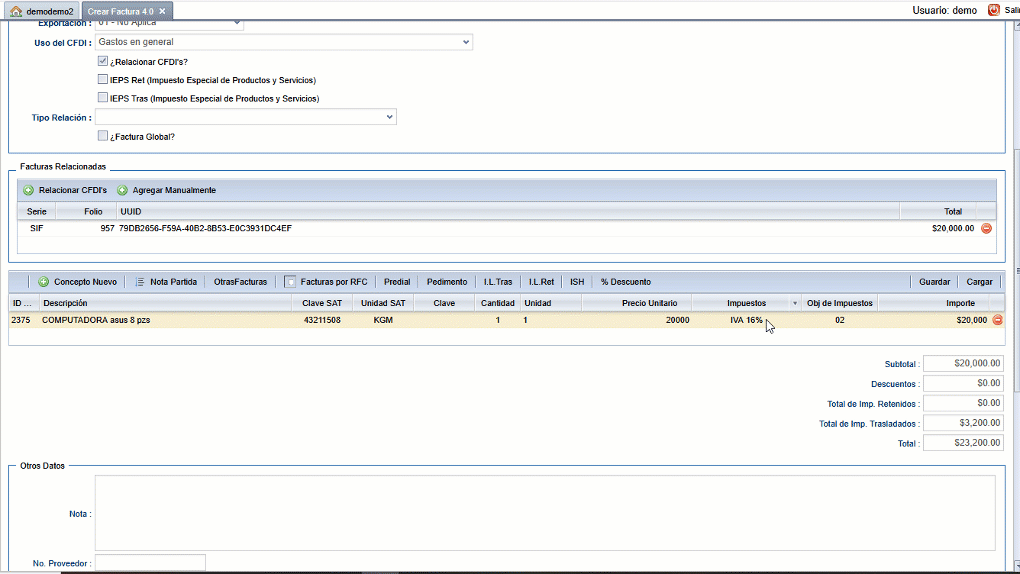The image size is (1020, 574).
Task: Close the Crear Factura 4.0 tab
Action: tap(162, 11)
